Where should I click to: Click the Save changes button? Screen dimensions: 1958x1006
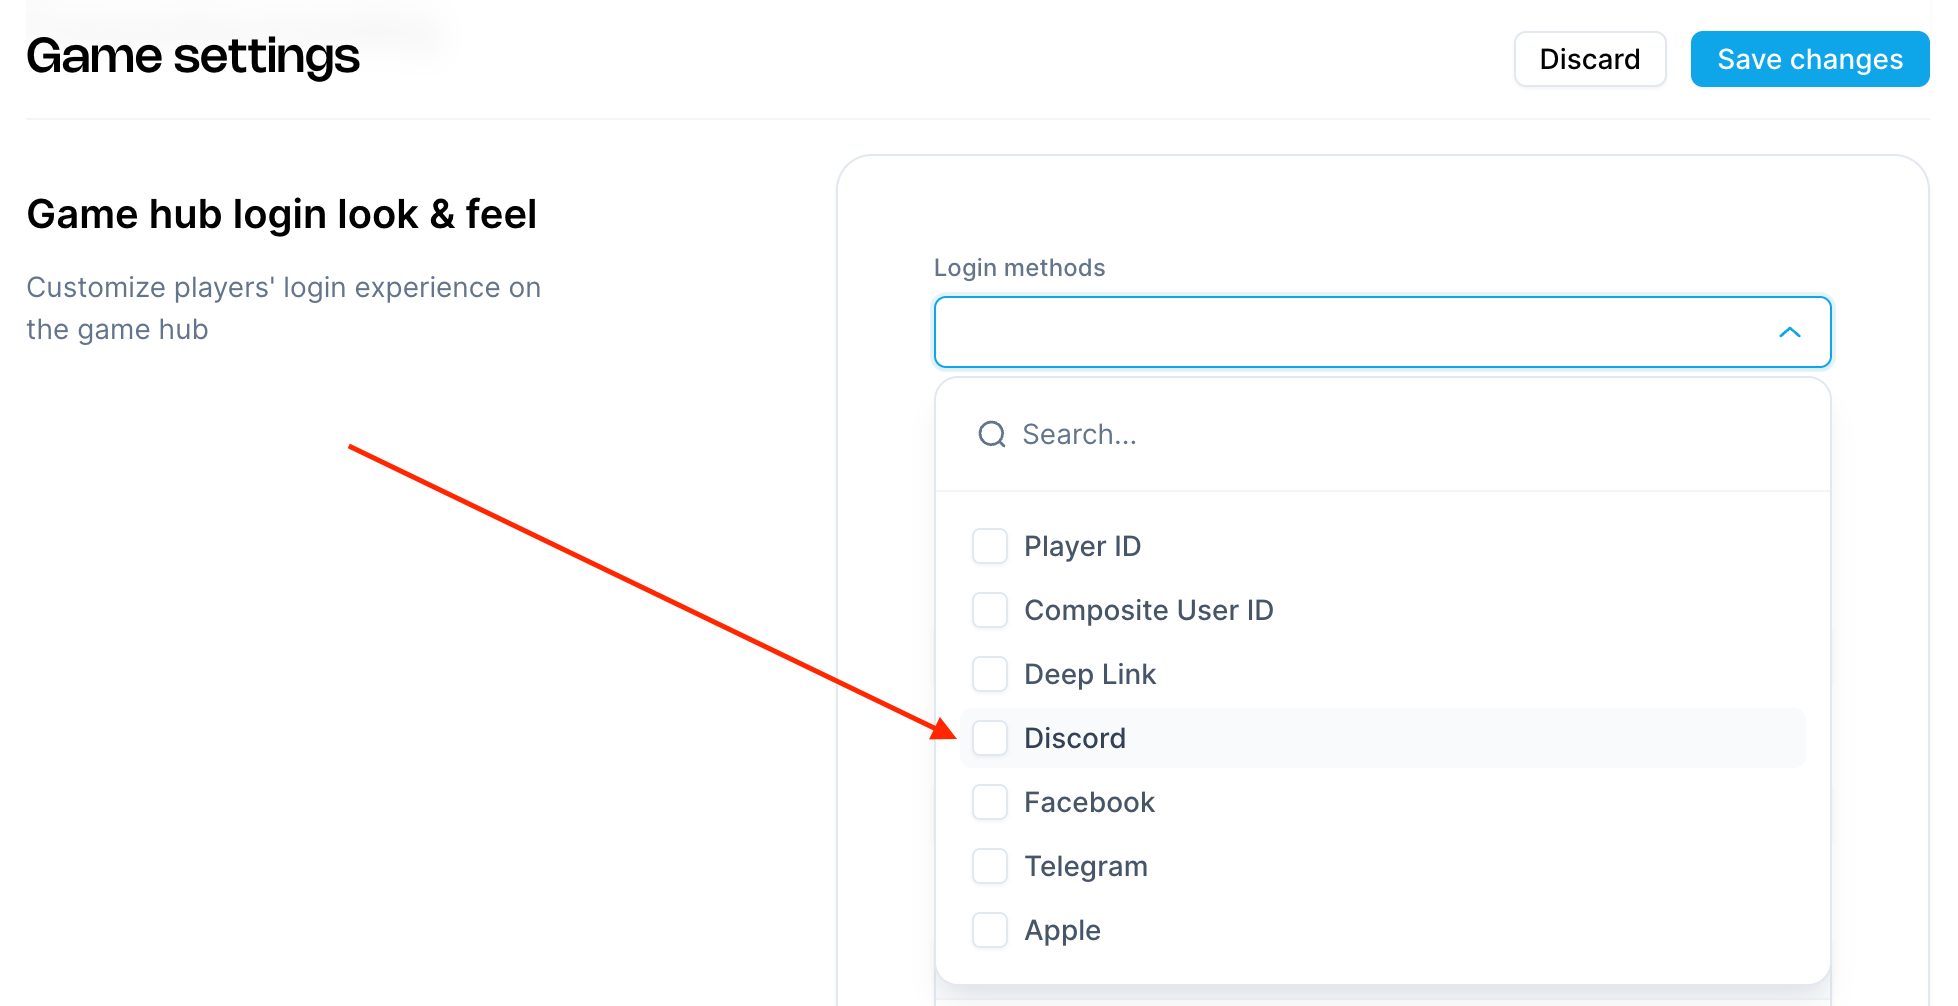1810,59
